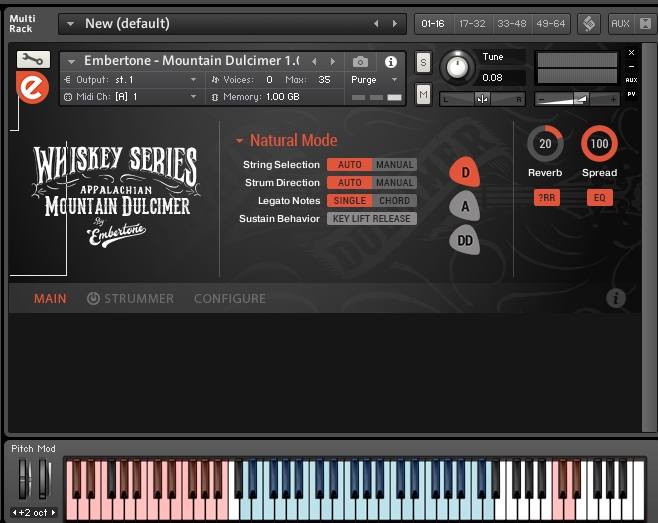
Task: Select the A string pick
Action: click(465, 206)
